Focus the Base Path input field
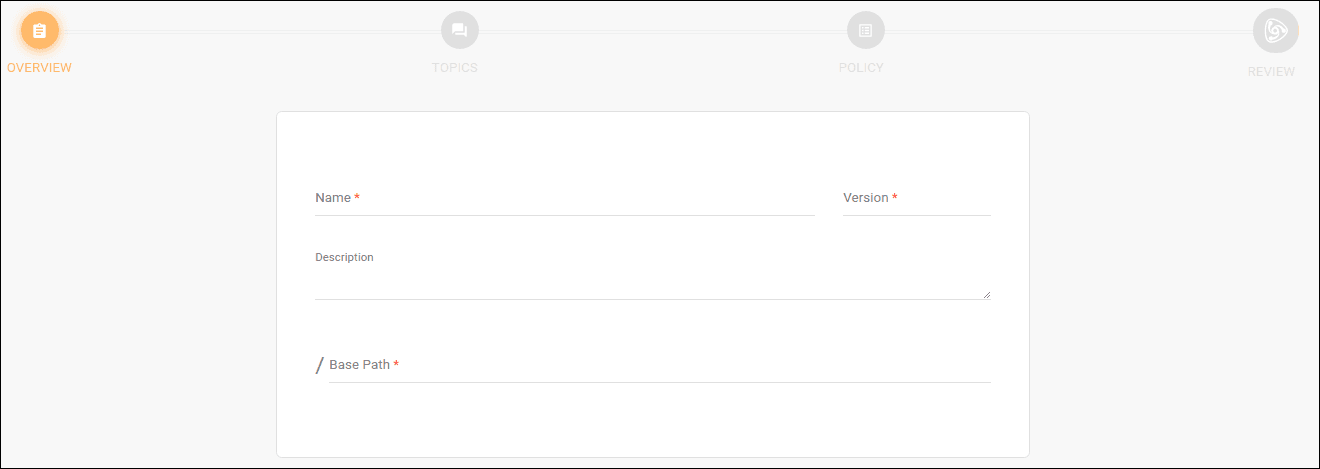Screen dimensions: 1320x469 660,366
